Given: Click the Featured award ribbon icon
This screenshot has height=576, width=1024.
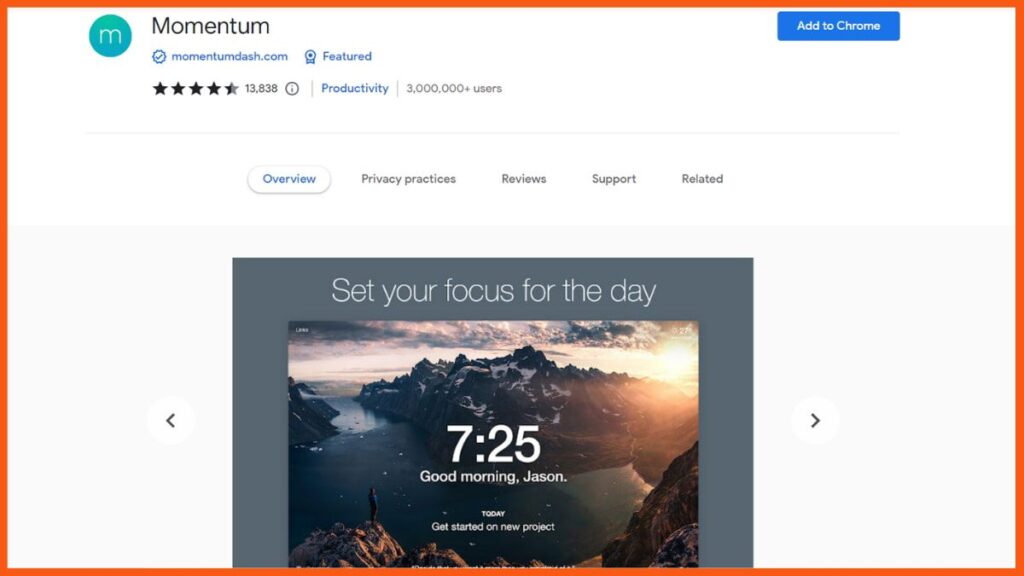Looking at the screenshot, I should tap(310, 57).
